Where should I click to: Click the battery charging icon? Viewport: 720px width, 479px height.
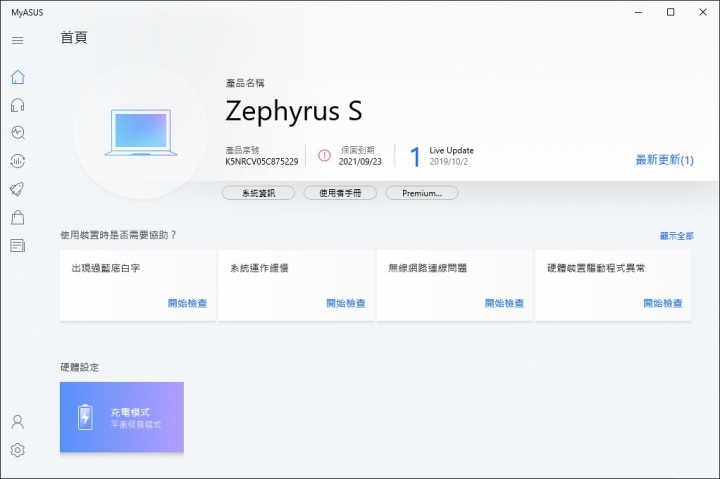click(x=85, y=417)
